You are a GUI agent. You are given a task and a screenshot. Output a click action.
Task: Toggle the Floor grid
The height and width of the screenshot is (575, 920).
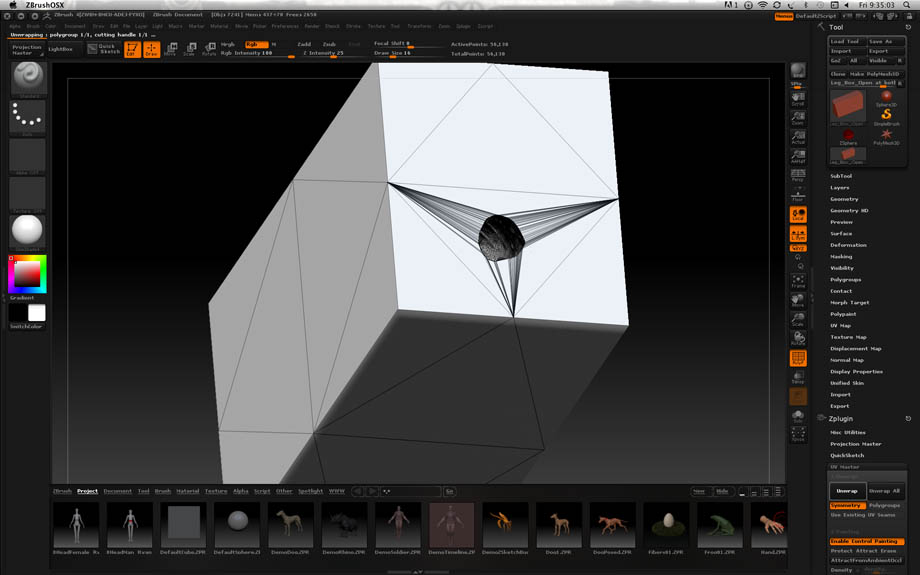798,194
